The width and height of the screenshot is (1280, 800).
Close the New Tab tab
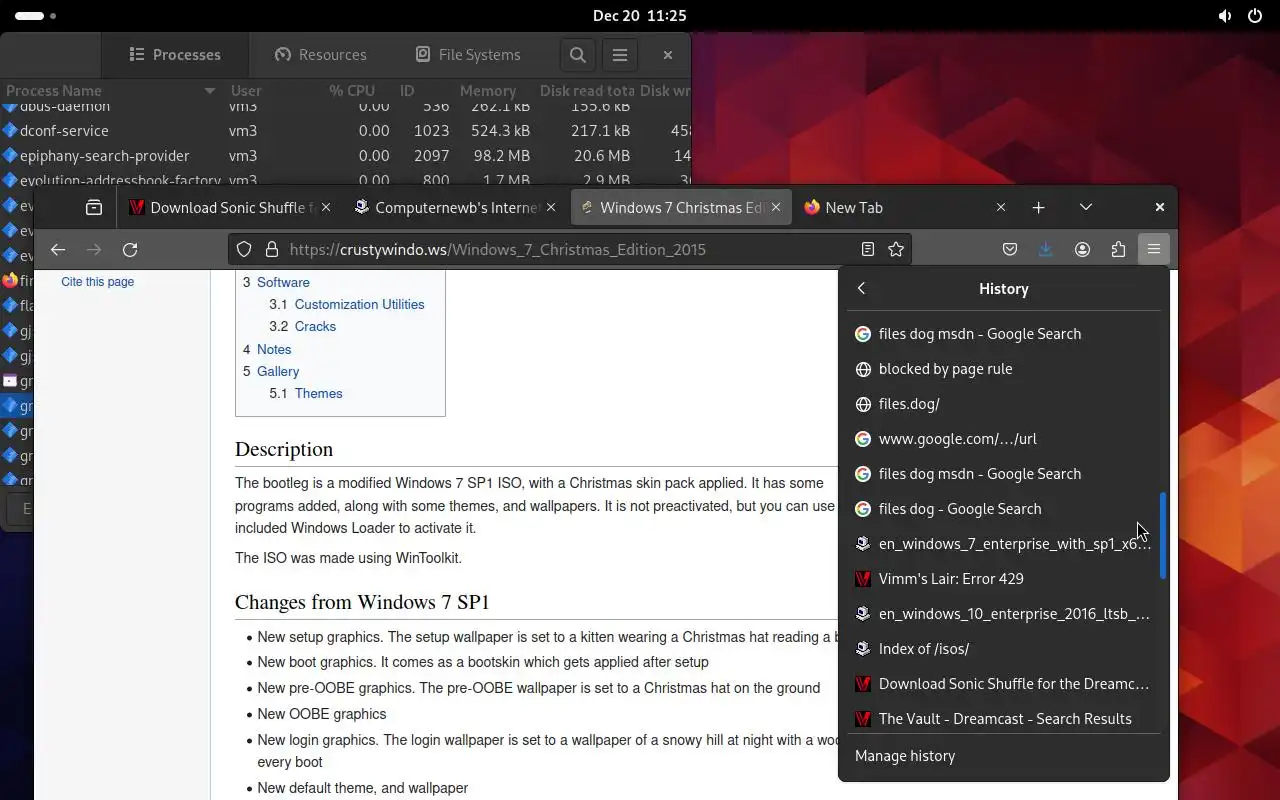point(1001,207)
